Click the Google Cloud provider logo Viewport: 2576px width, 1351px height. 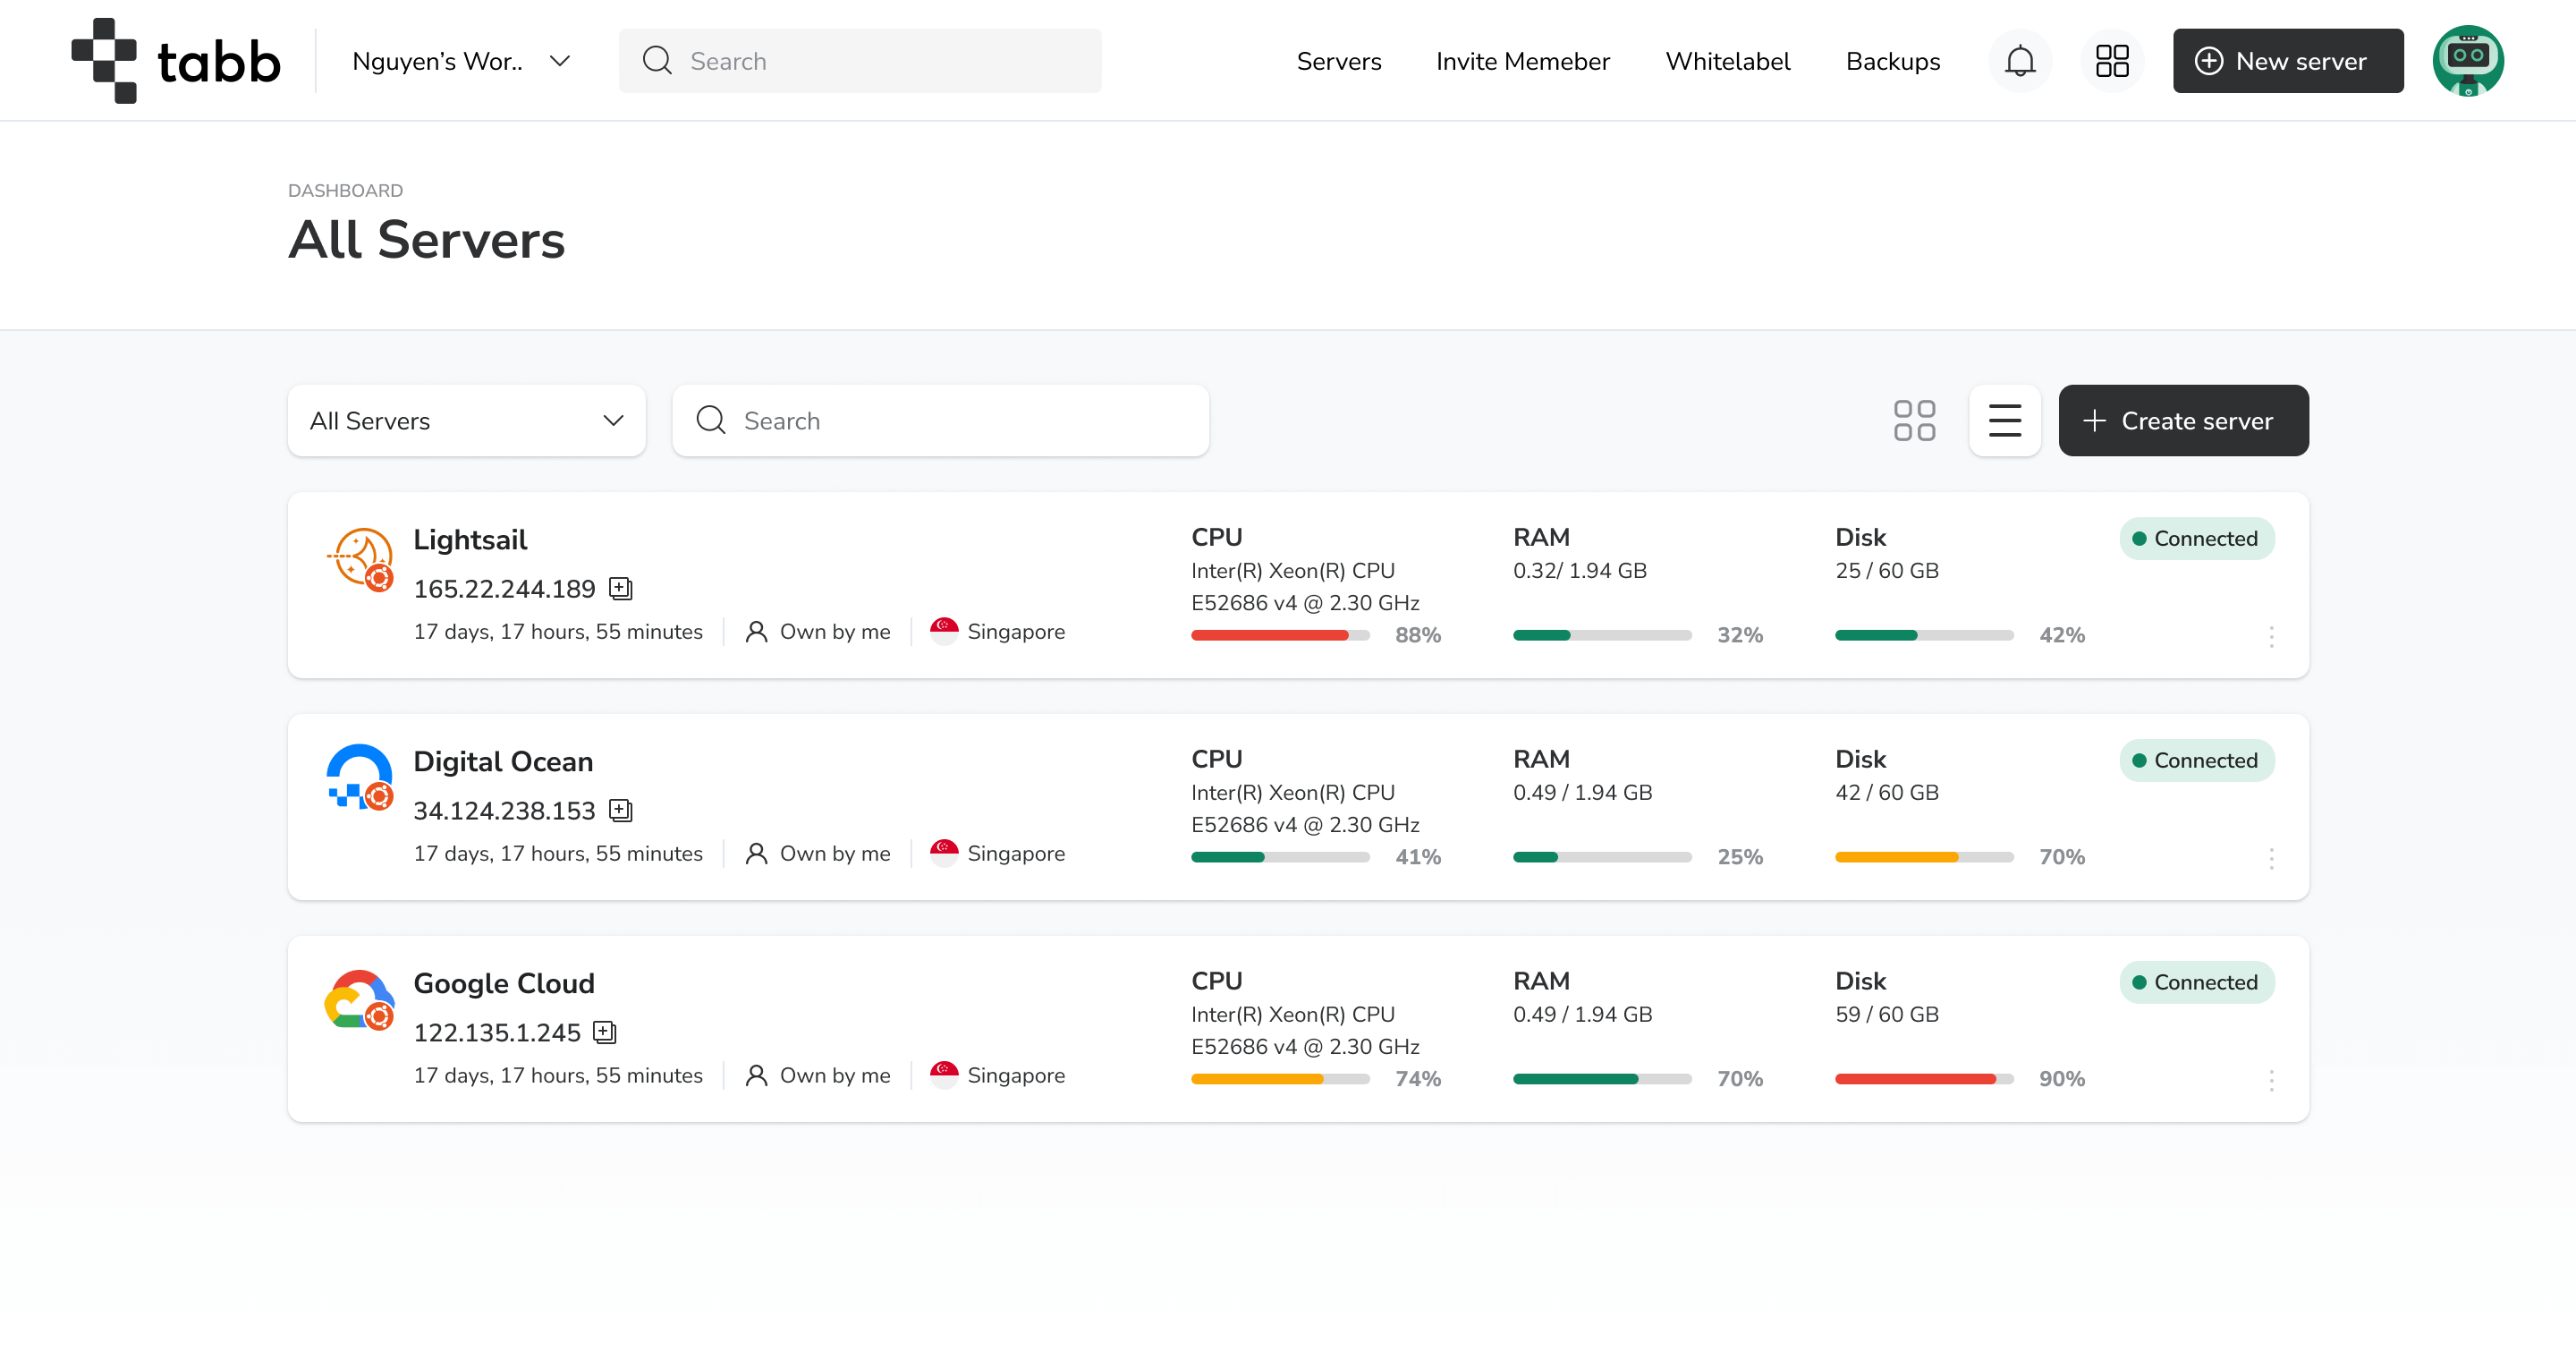click(x=360, y=1000)
